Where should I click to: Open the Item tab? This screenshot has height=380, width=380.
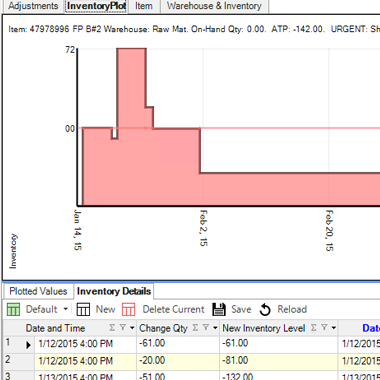point(144,6)
